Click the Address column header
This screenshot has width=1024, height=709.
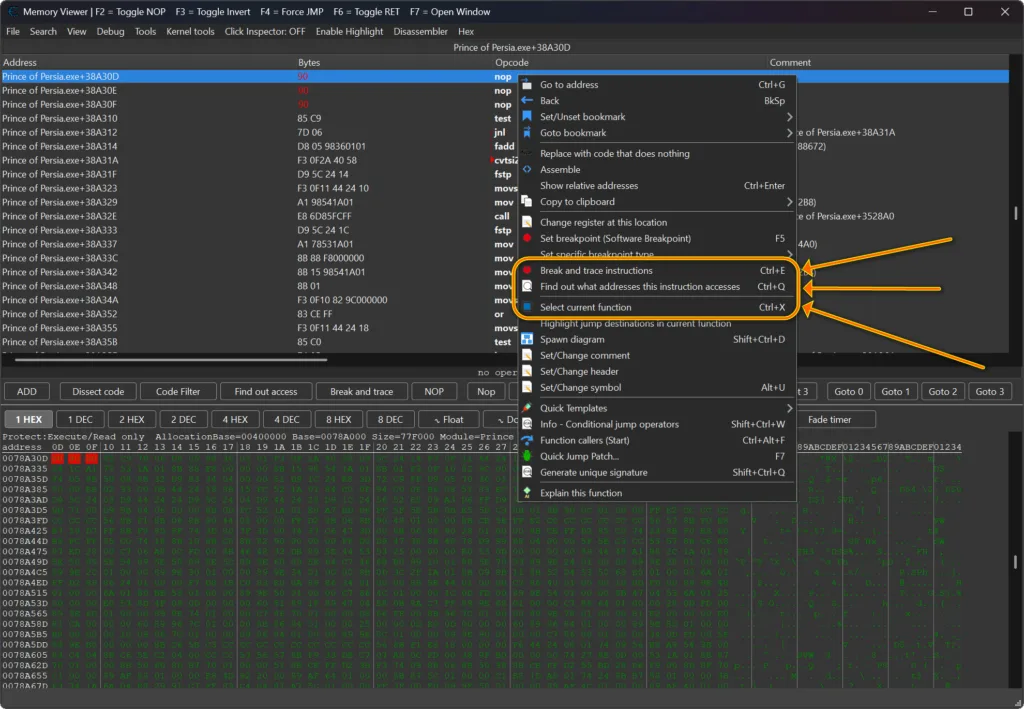tap(20, 62)
